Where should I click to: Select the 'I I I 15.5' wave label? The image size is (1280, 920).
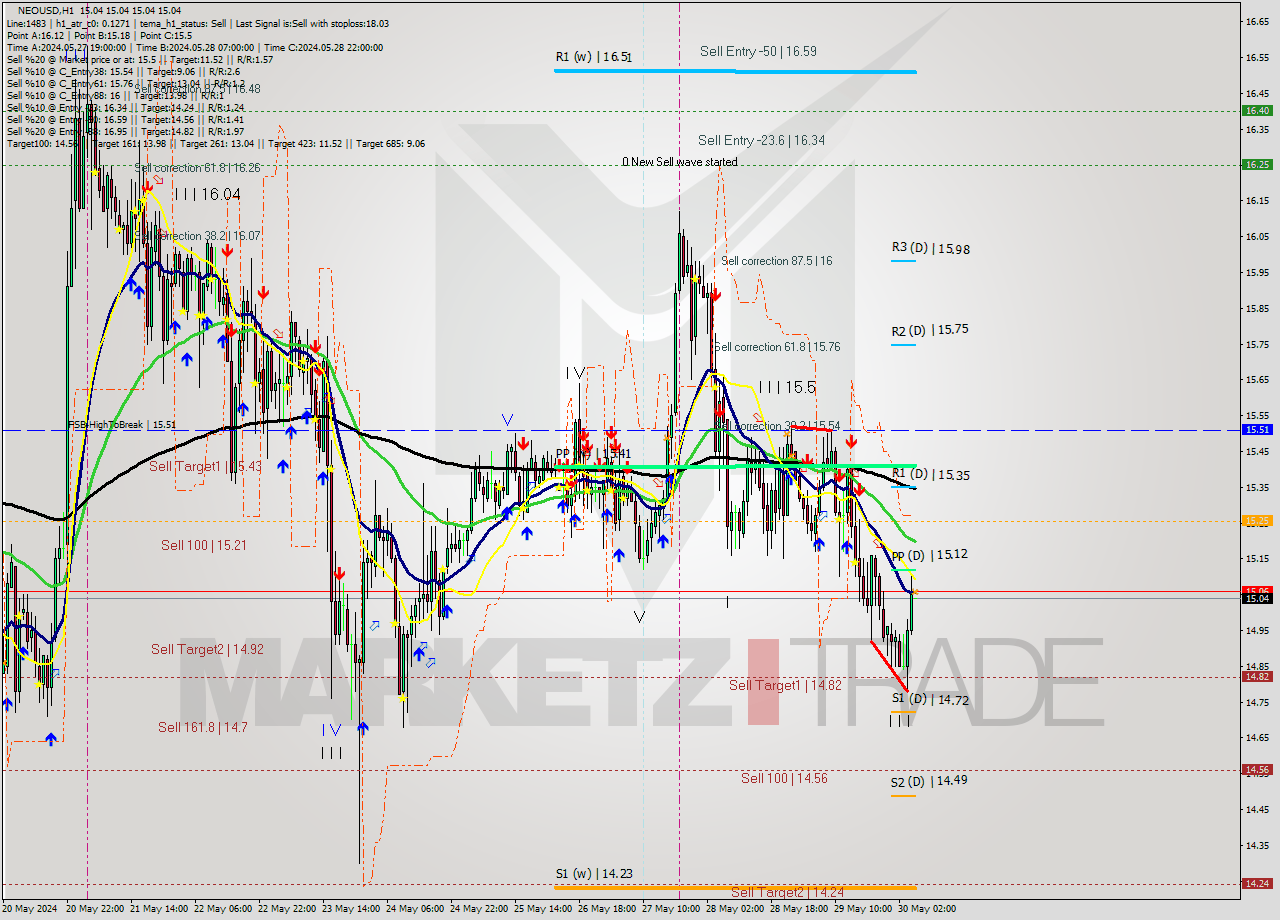[787, 387]
